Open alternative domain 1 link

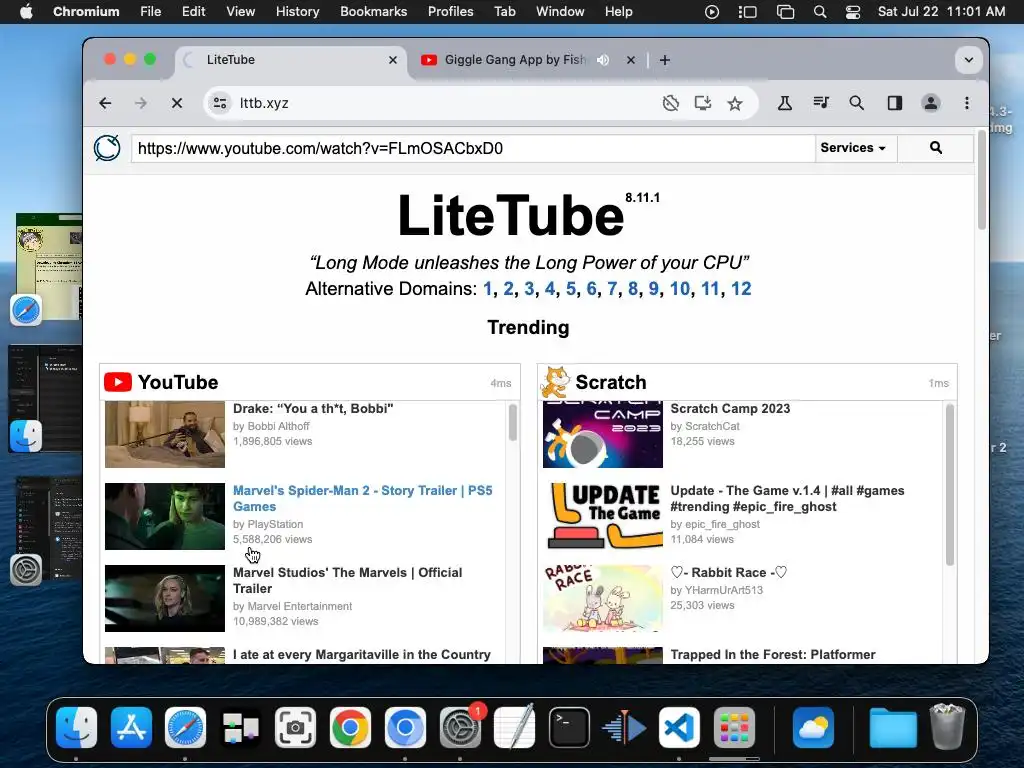point(488,289)
